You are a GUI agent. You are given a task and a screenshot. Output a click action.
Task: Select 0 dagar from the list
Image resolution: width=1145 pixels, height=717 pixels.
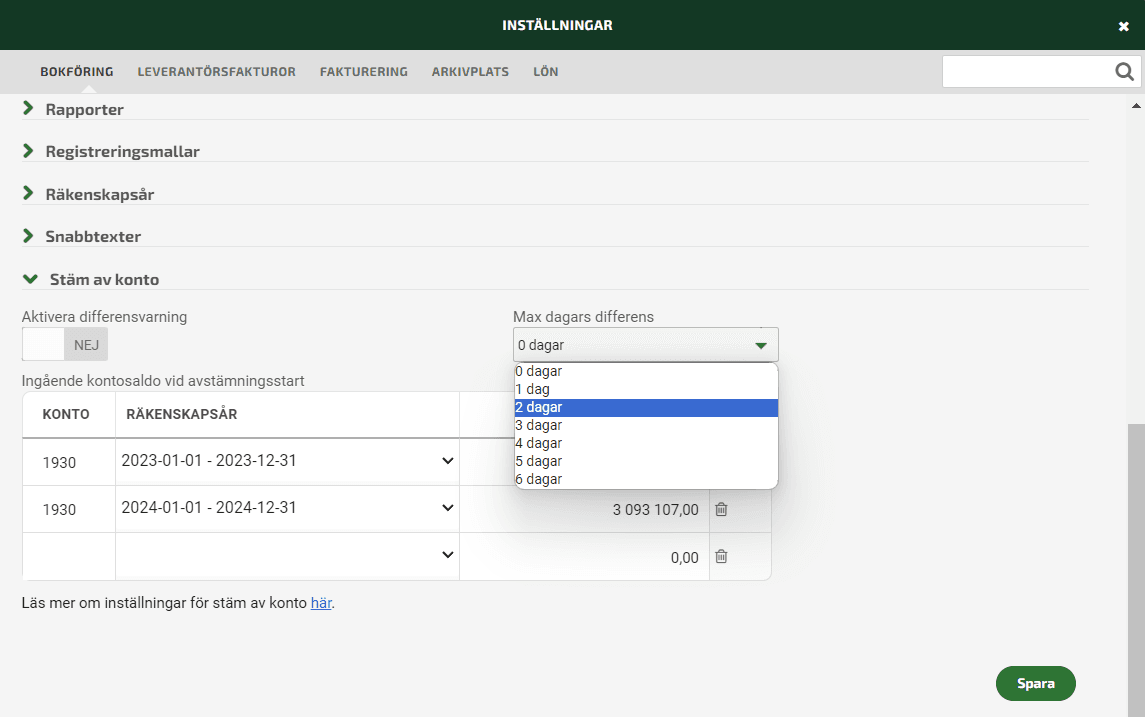[x=646, y=372]
